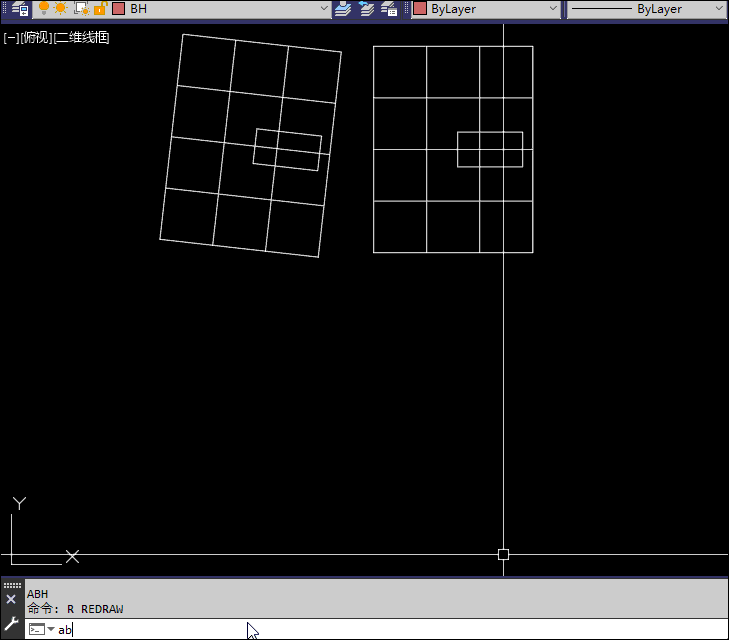Toggle the BH layer padlock icon

click(x=100, y=9)
